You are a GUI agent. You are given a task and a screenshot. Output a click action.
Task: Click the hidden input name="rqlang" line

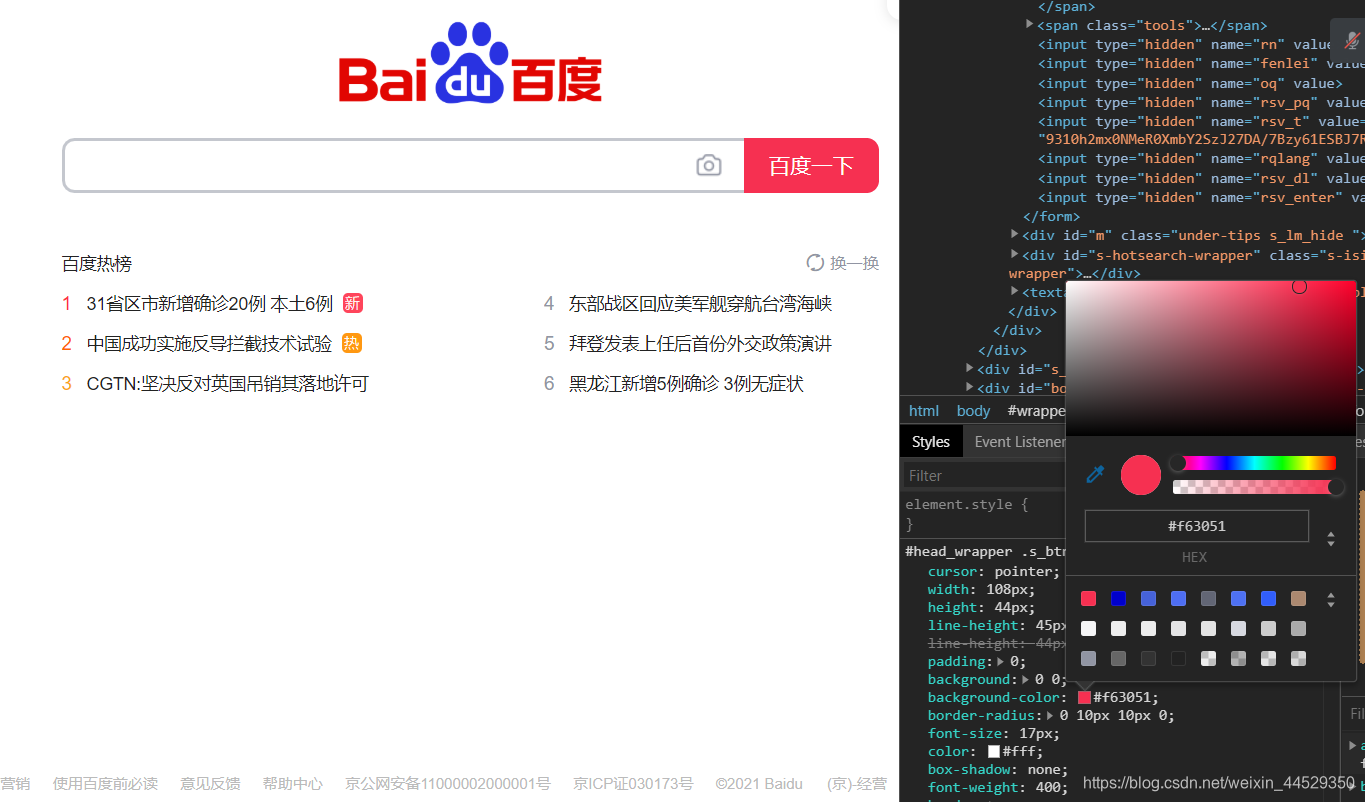click(x=1201, y=158)
